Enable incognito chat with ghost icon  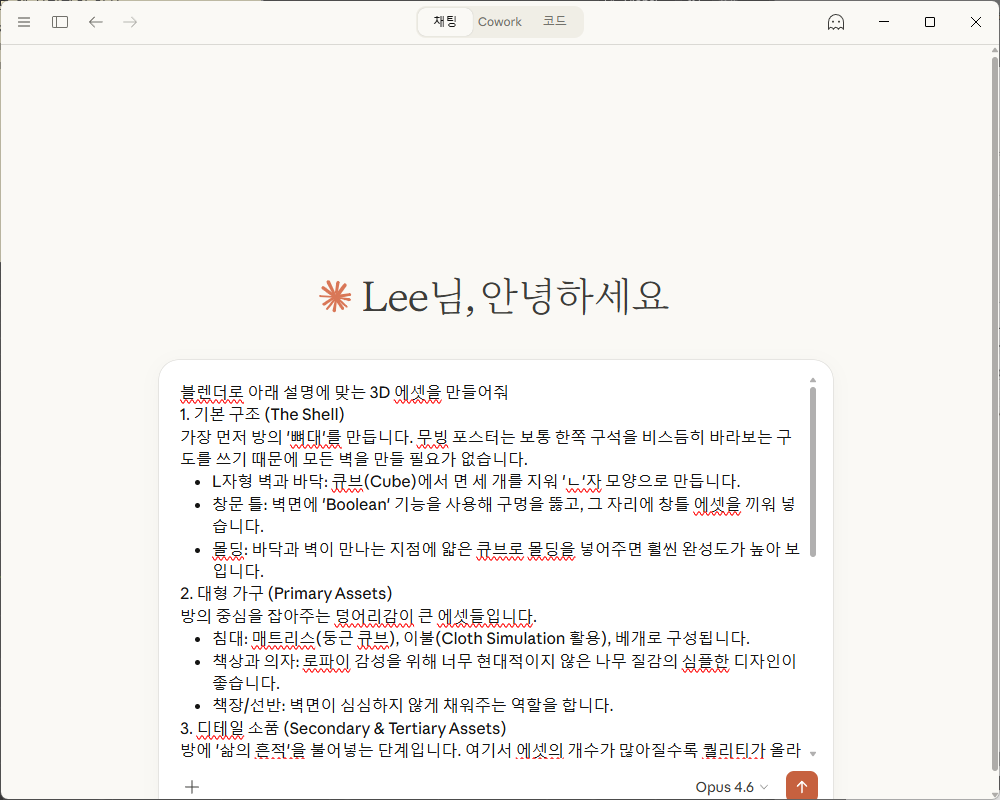836,22
